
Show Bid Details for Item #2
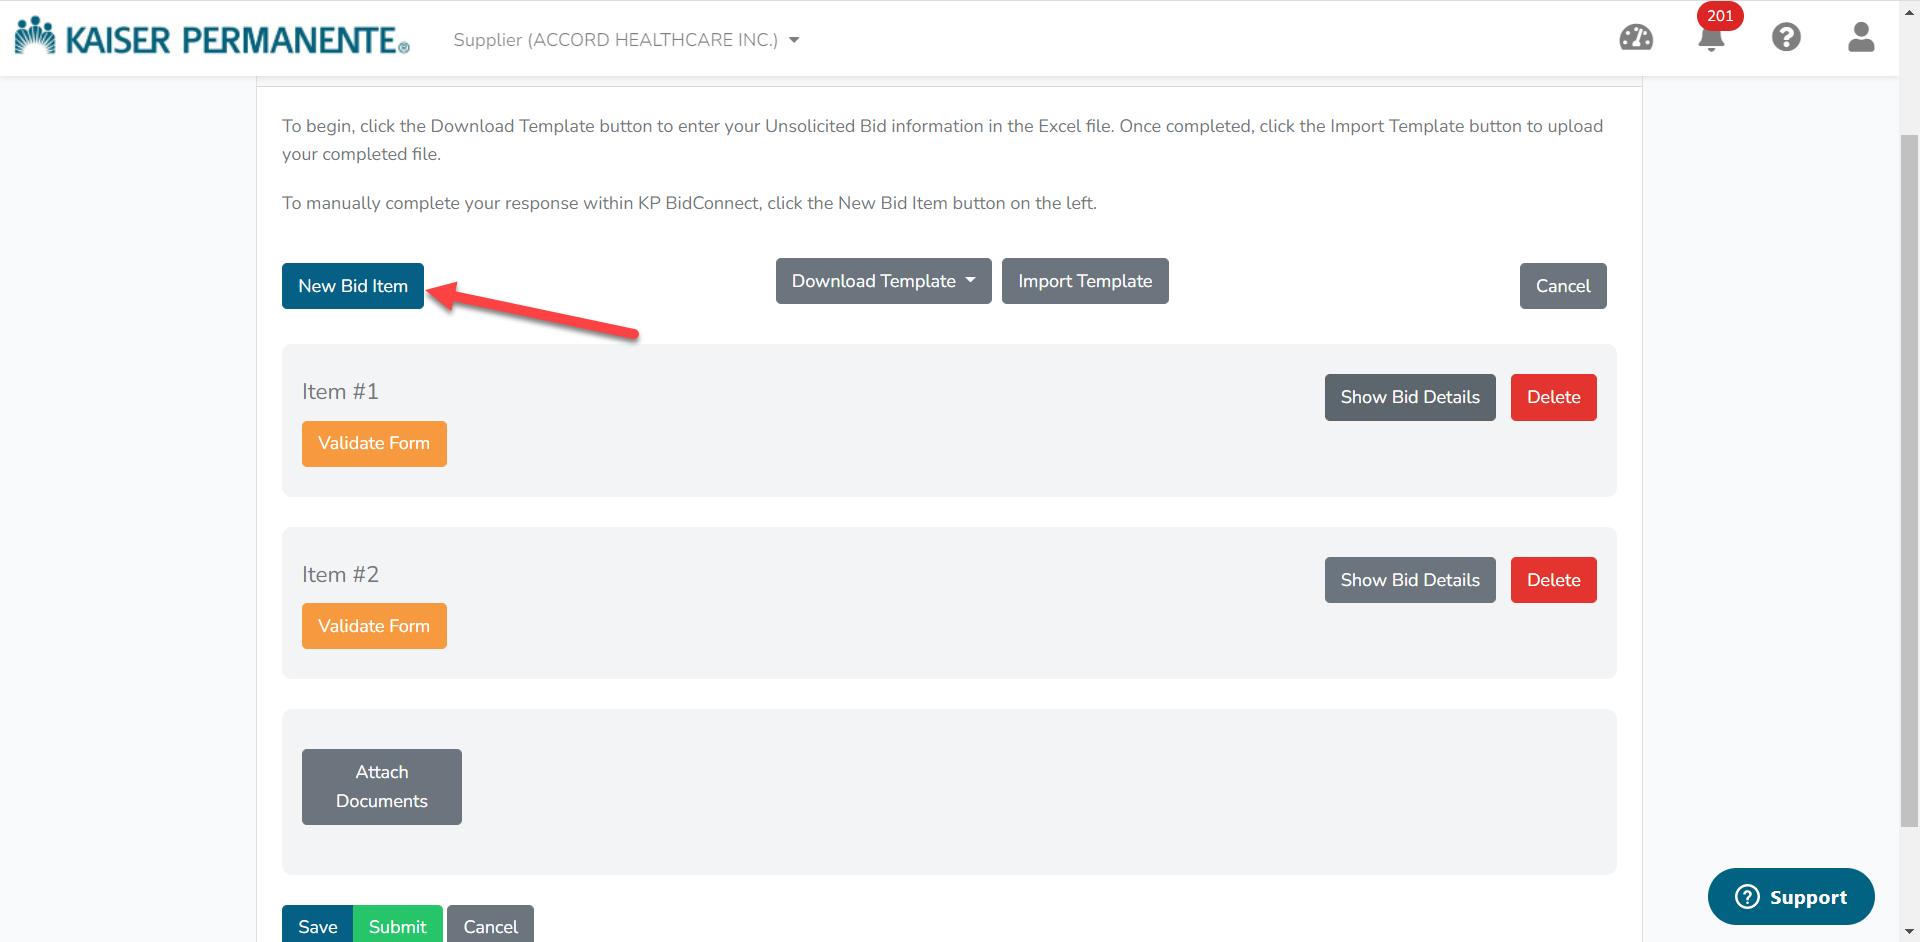(1410, 580)
